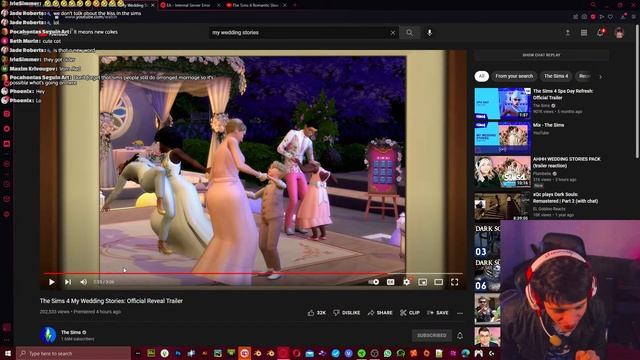The image size is (640, 360).
Task: Open Spa Day Refresh trailer thumbnail
Action: [x=502, y=104]
